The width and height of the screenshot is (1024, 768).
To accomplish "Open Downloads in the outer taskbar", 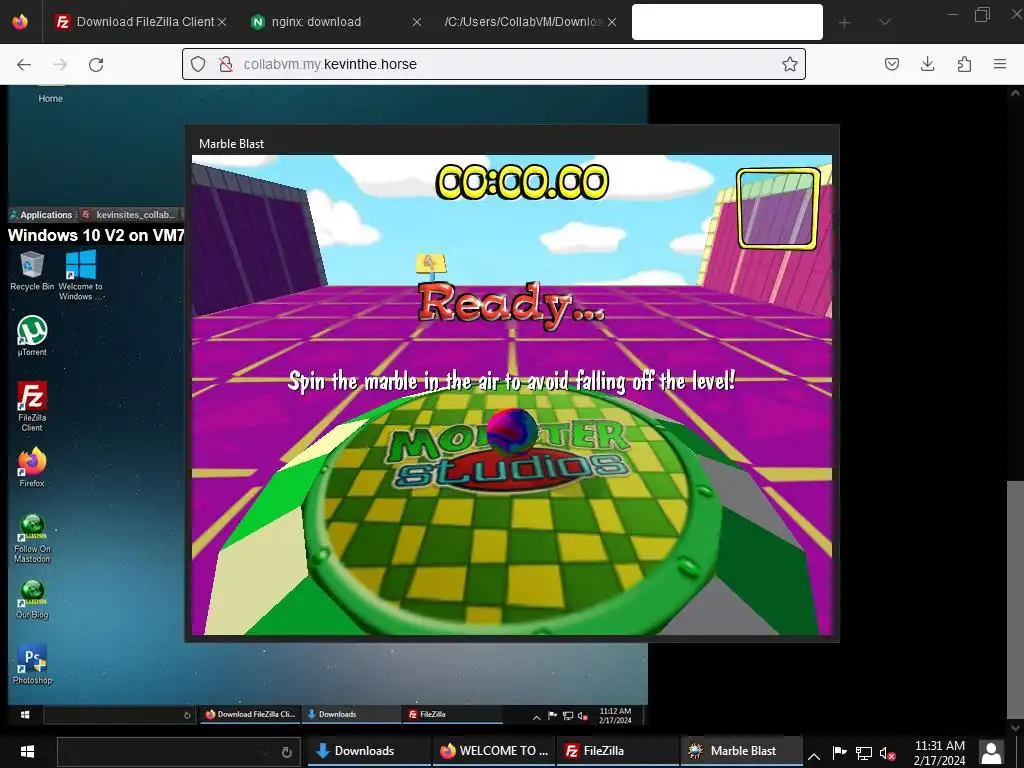I will pos(369,751).
